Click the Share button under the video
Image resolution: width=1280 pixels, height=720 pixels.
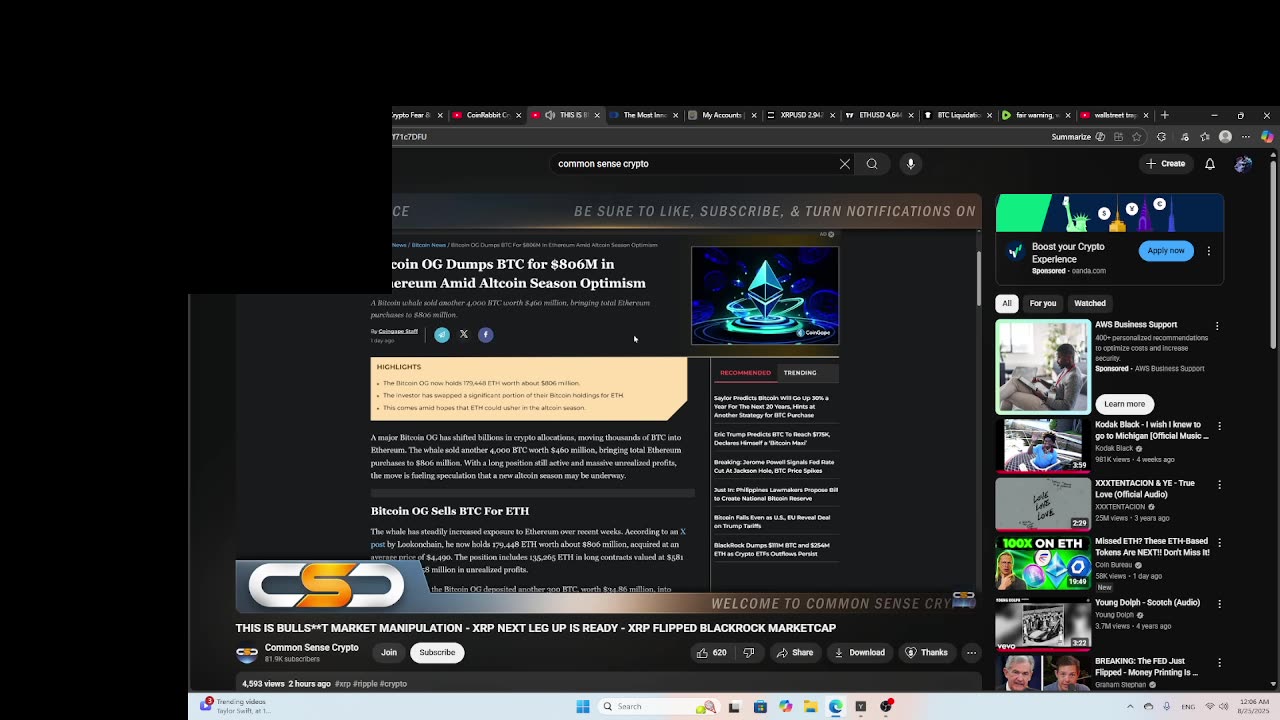(x=795, y=653)
